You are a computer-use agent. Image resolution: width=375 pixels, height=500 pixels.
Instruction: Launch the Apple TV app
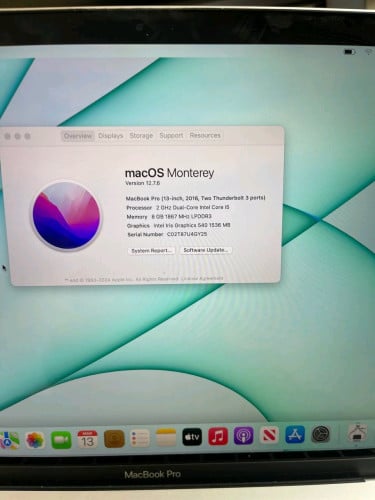click(x=192, y=437)
